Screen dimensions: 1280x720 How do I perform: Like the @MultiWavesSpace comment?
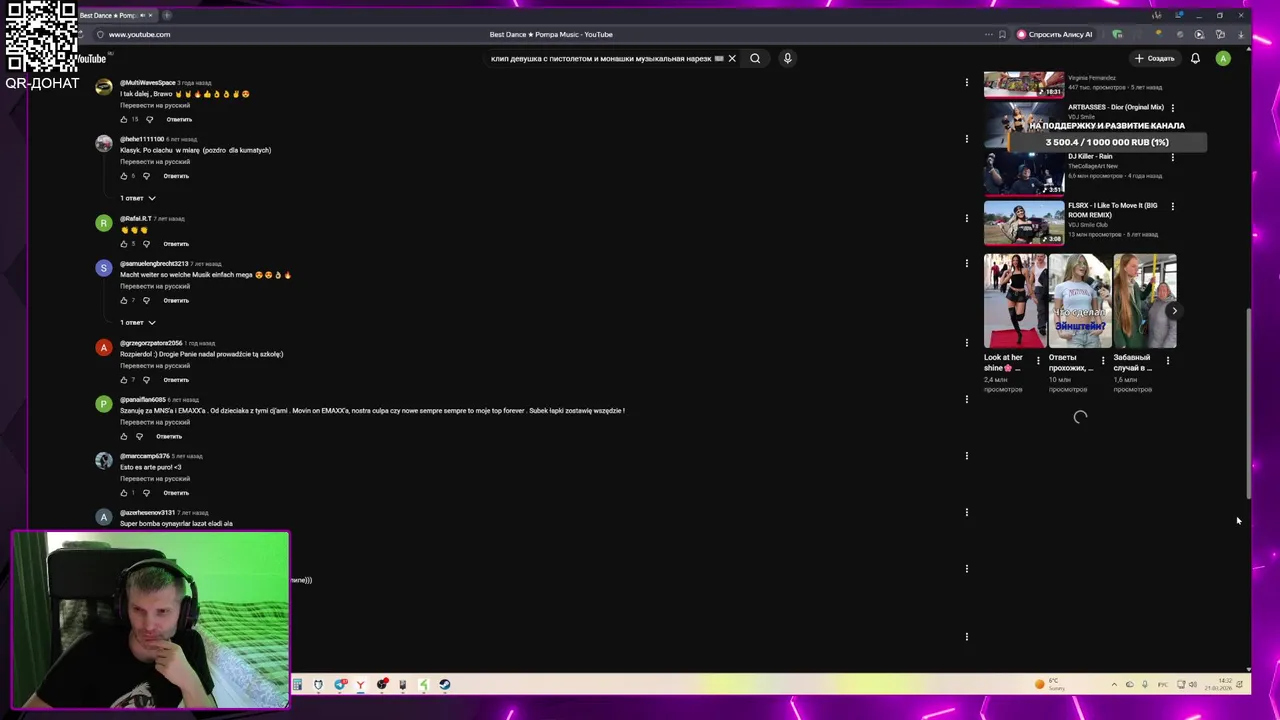124,119
